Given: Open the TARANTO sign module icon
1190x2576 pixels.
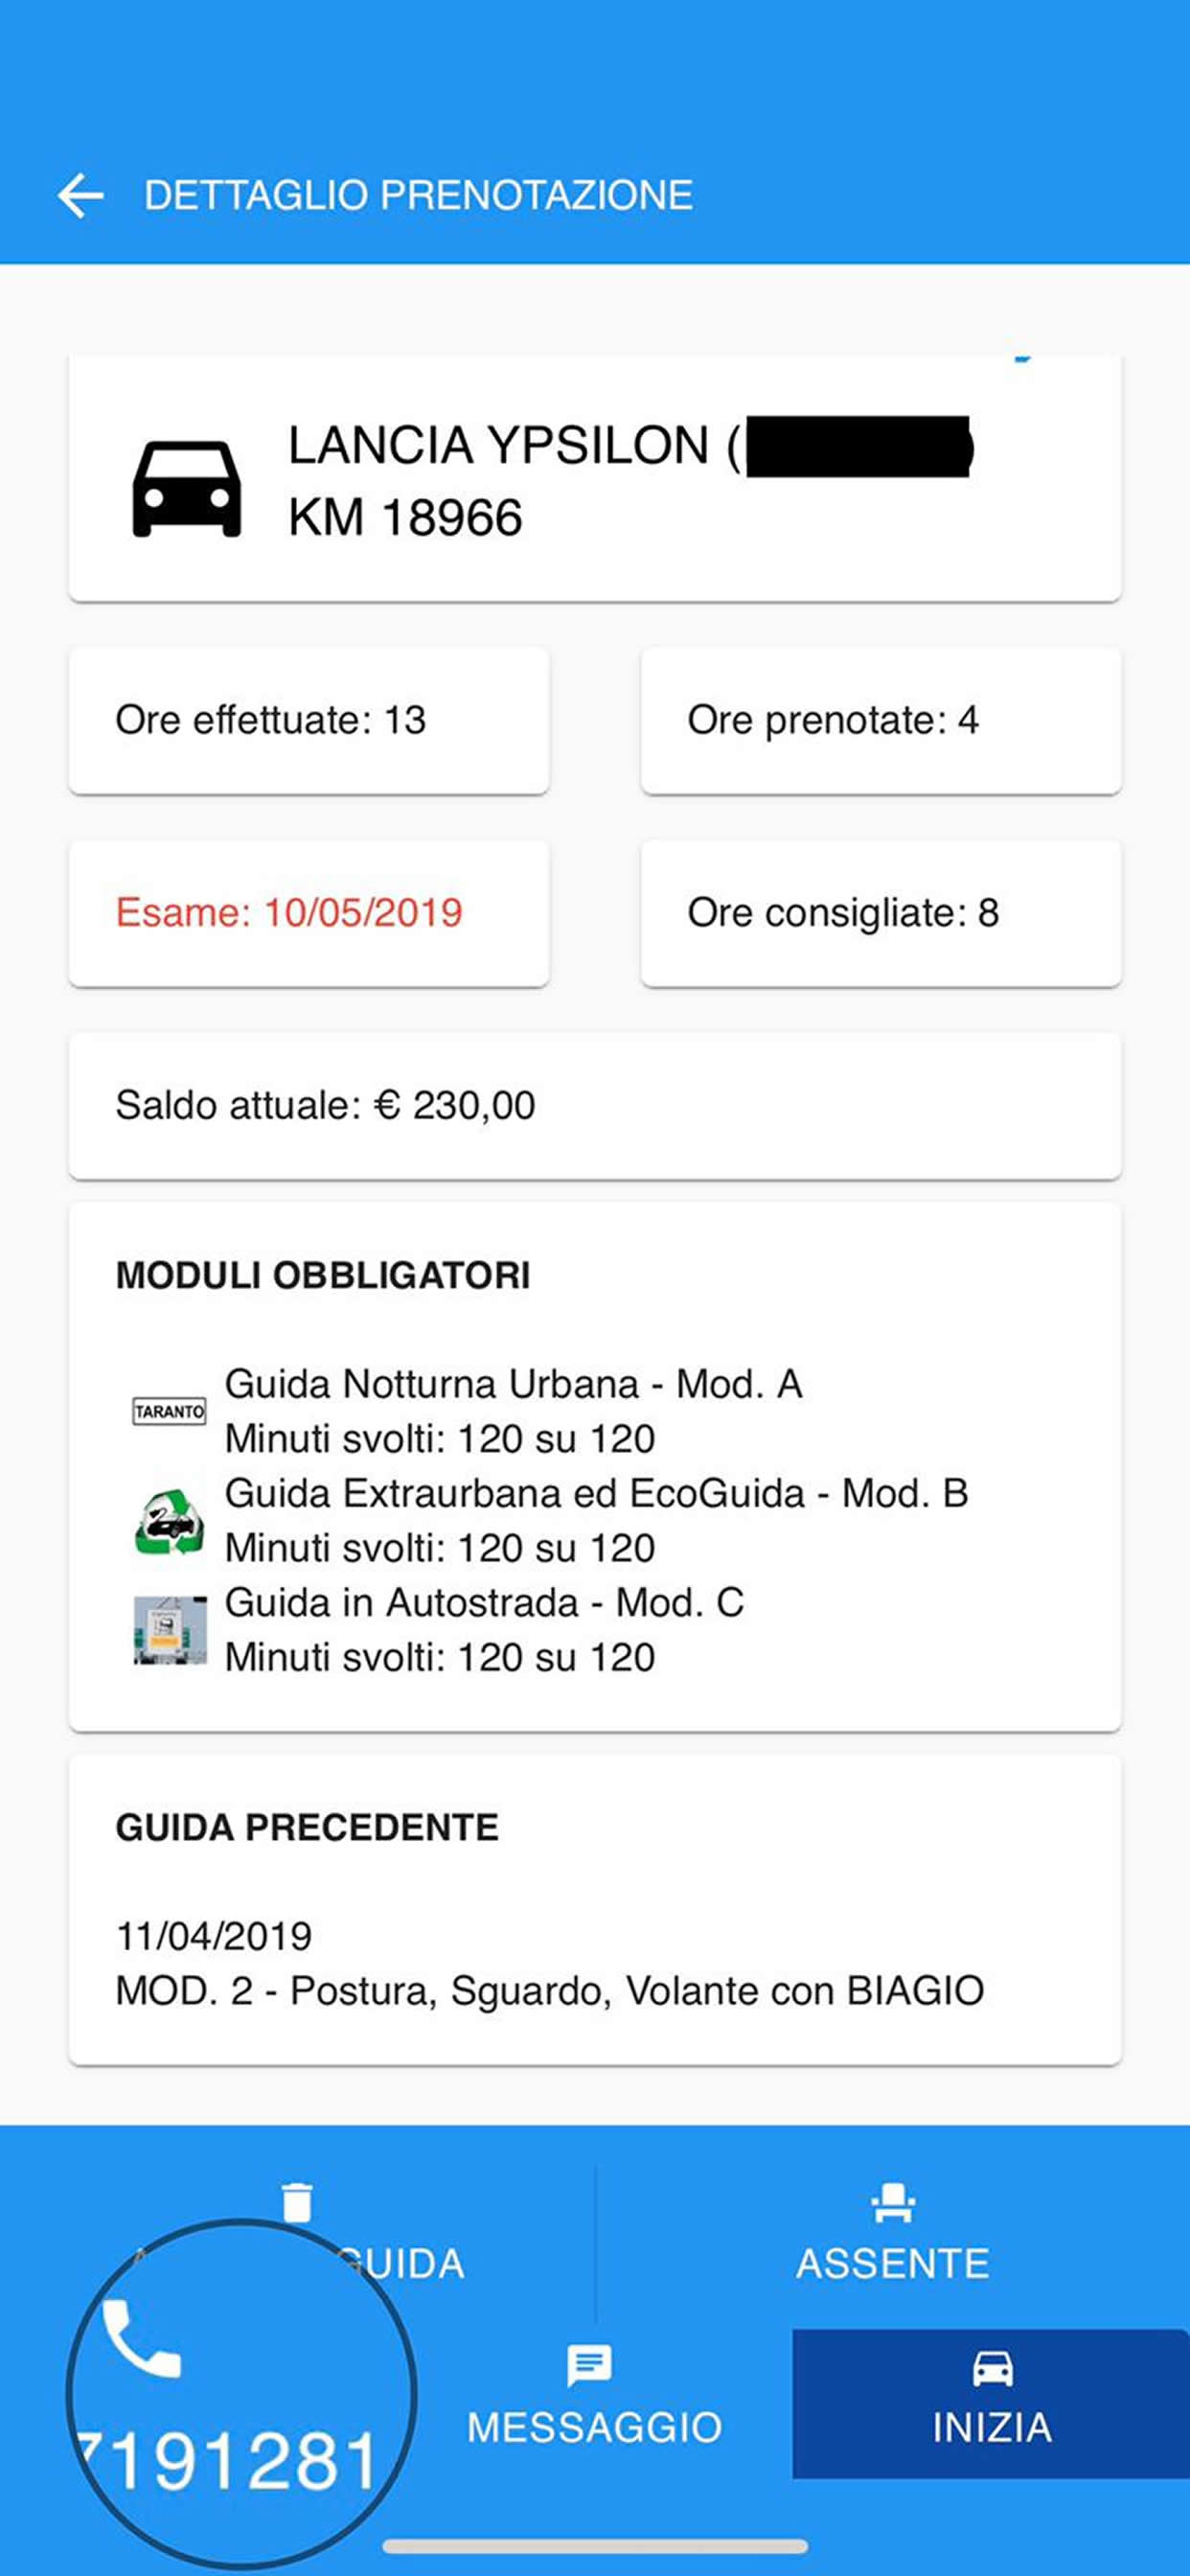Looking at the screenshot, I should [x=170, y=1411].
